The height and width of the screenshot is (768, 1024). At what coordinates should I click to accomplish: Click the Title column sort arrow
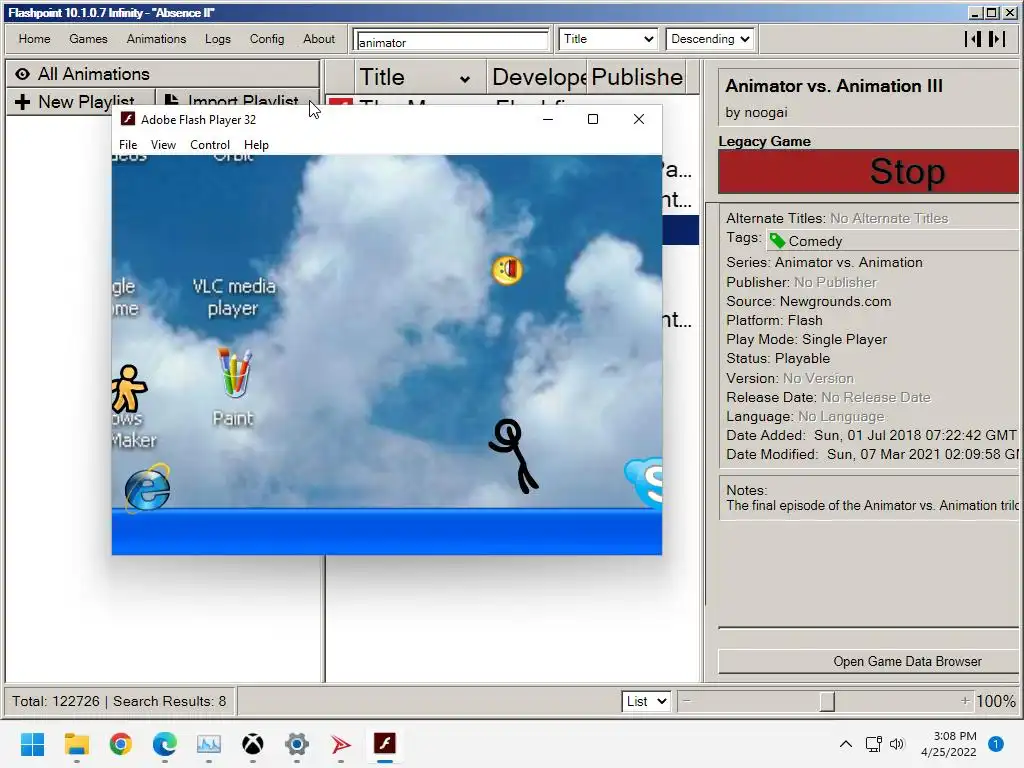464,79
